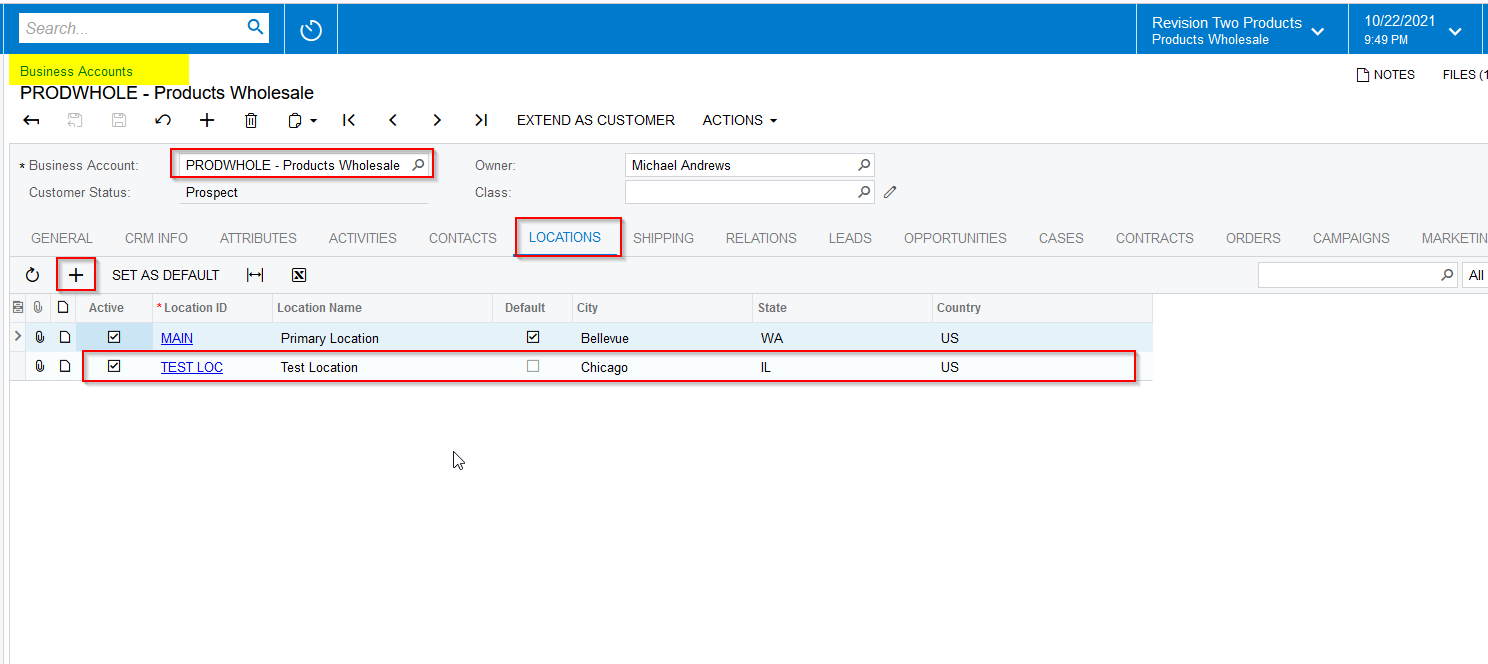This screenshot has width=1488, height=664.
Task: Expand the Revision Two Products company selector
Action: point(1318,31)
